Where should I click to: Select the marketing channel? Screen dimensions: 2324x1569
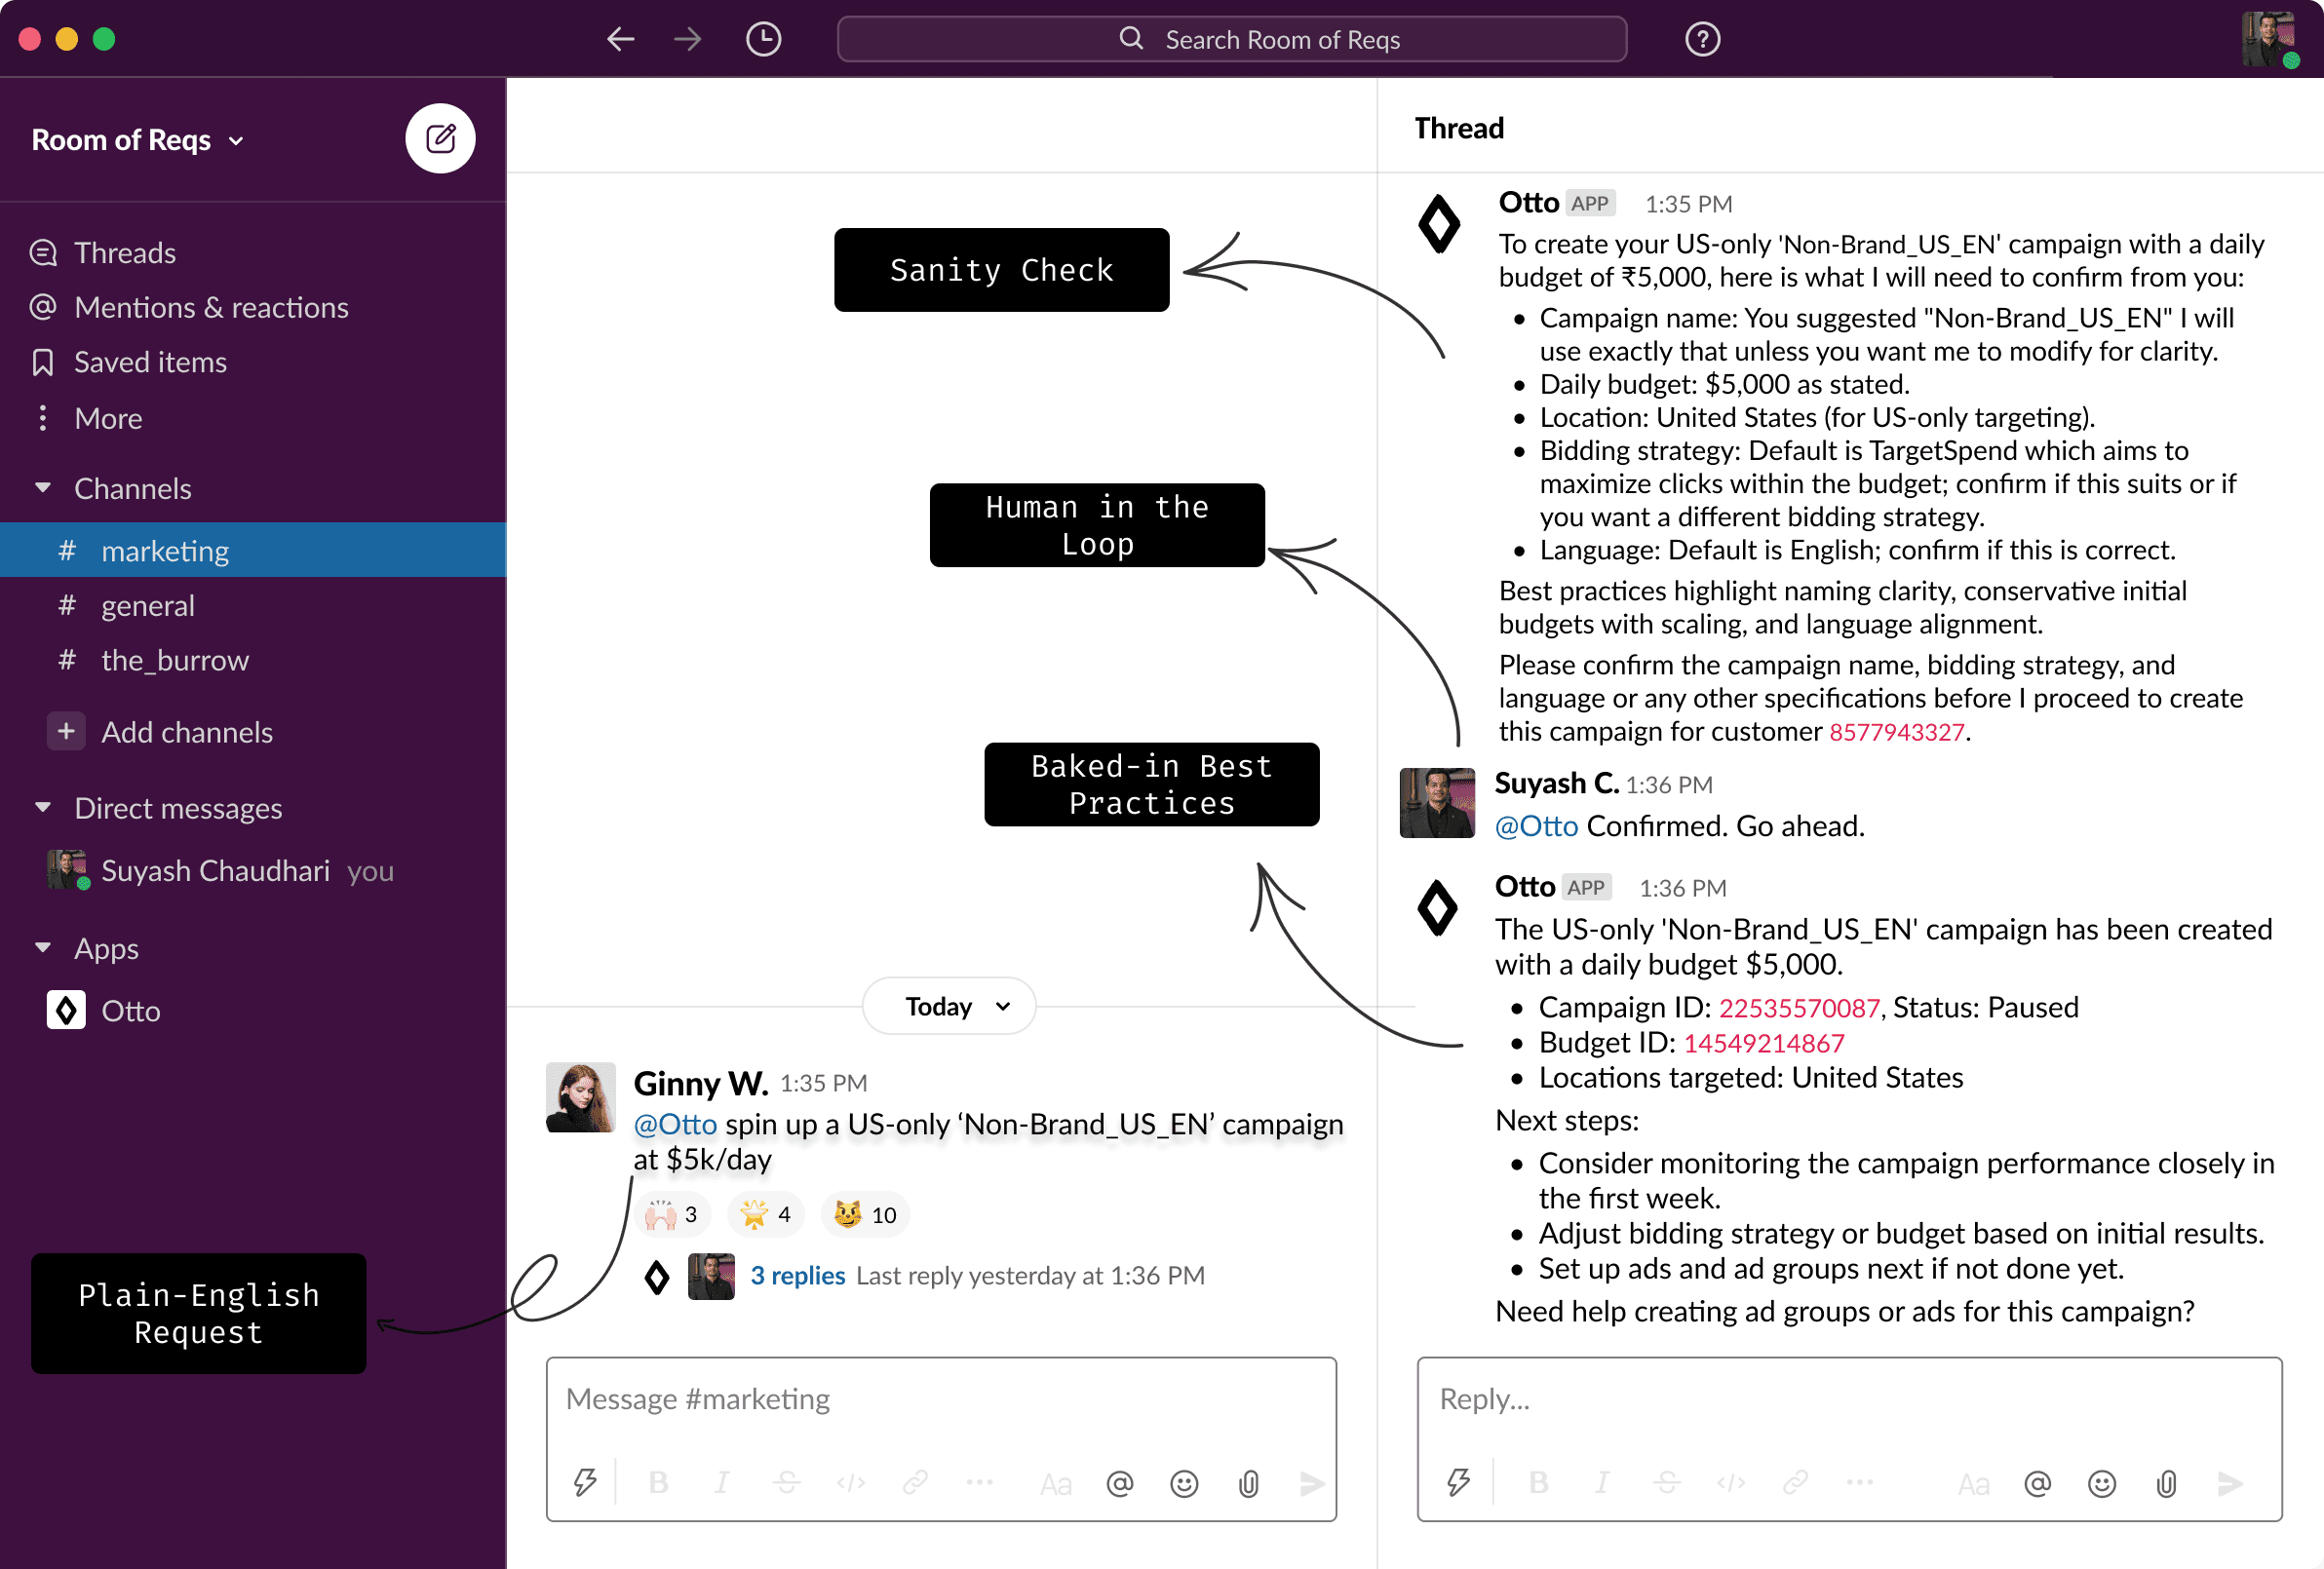[x=253, y=550]
